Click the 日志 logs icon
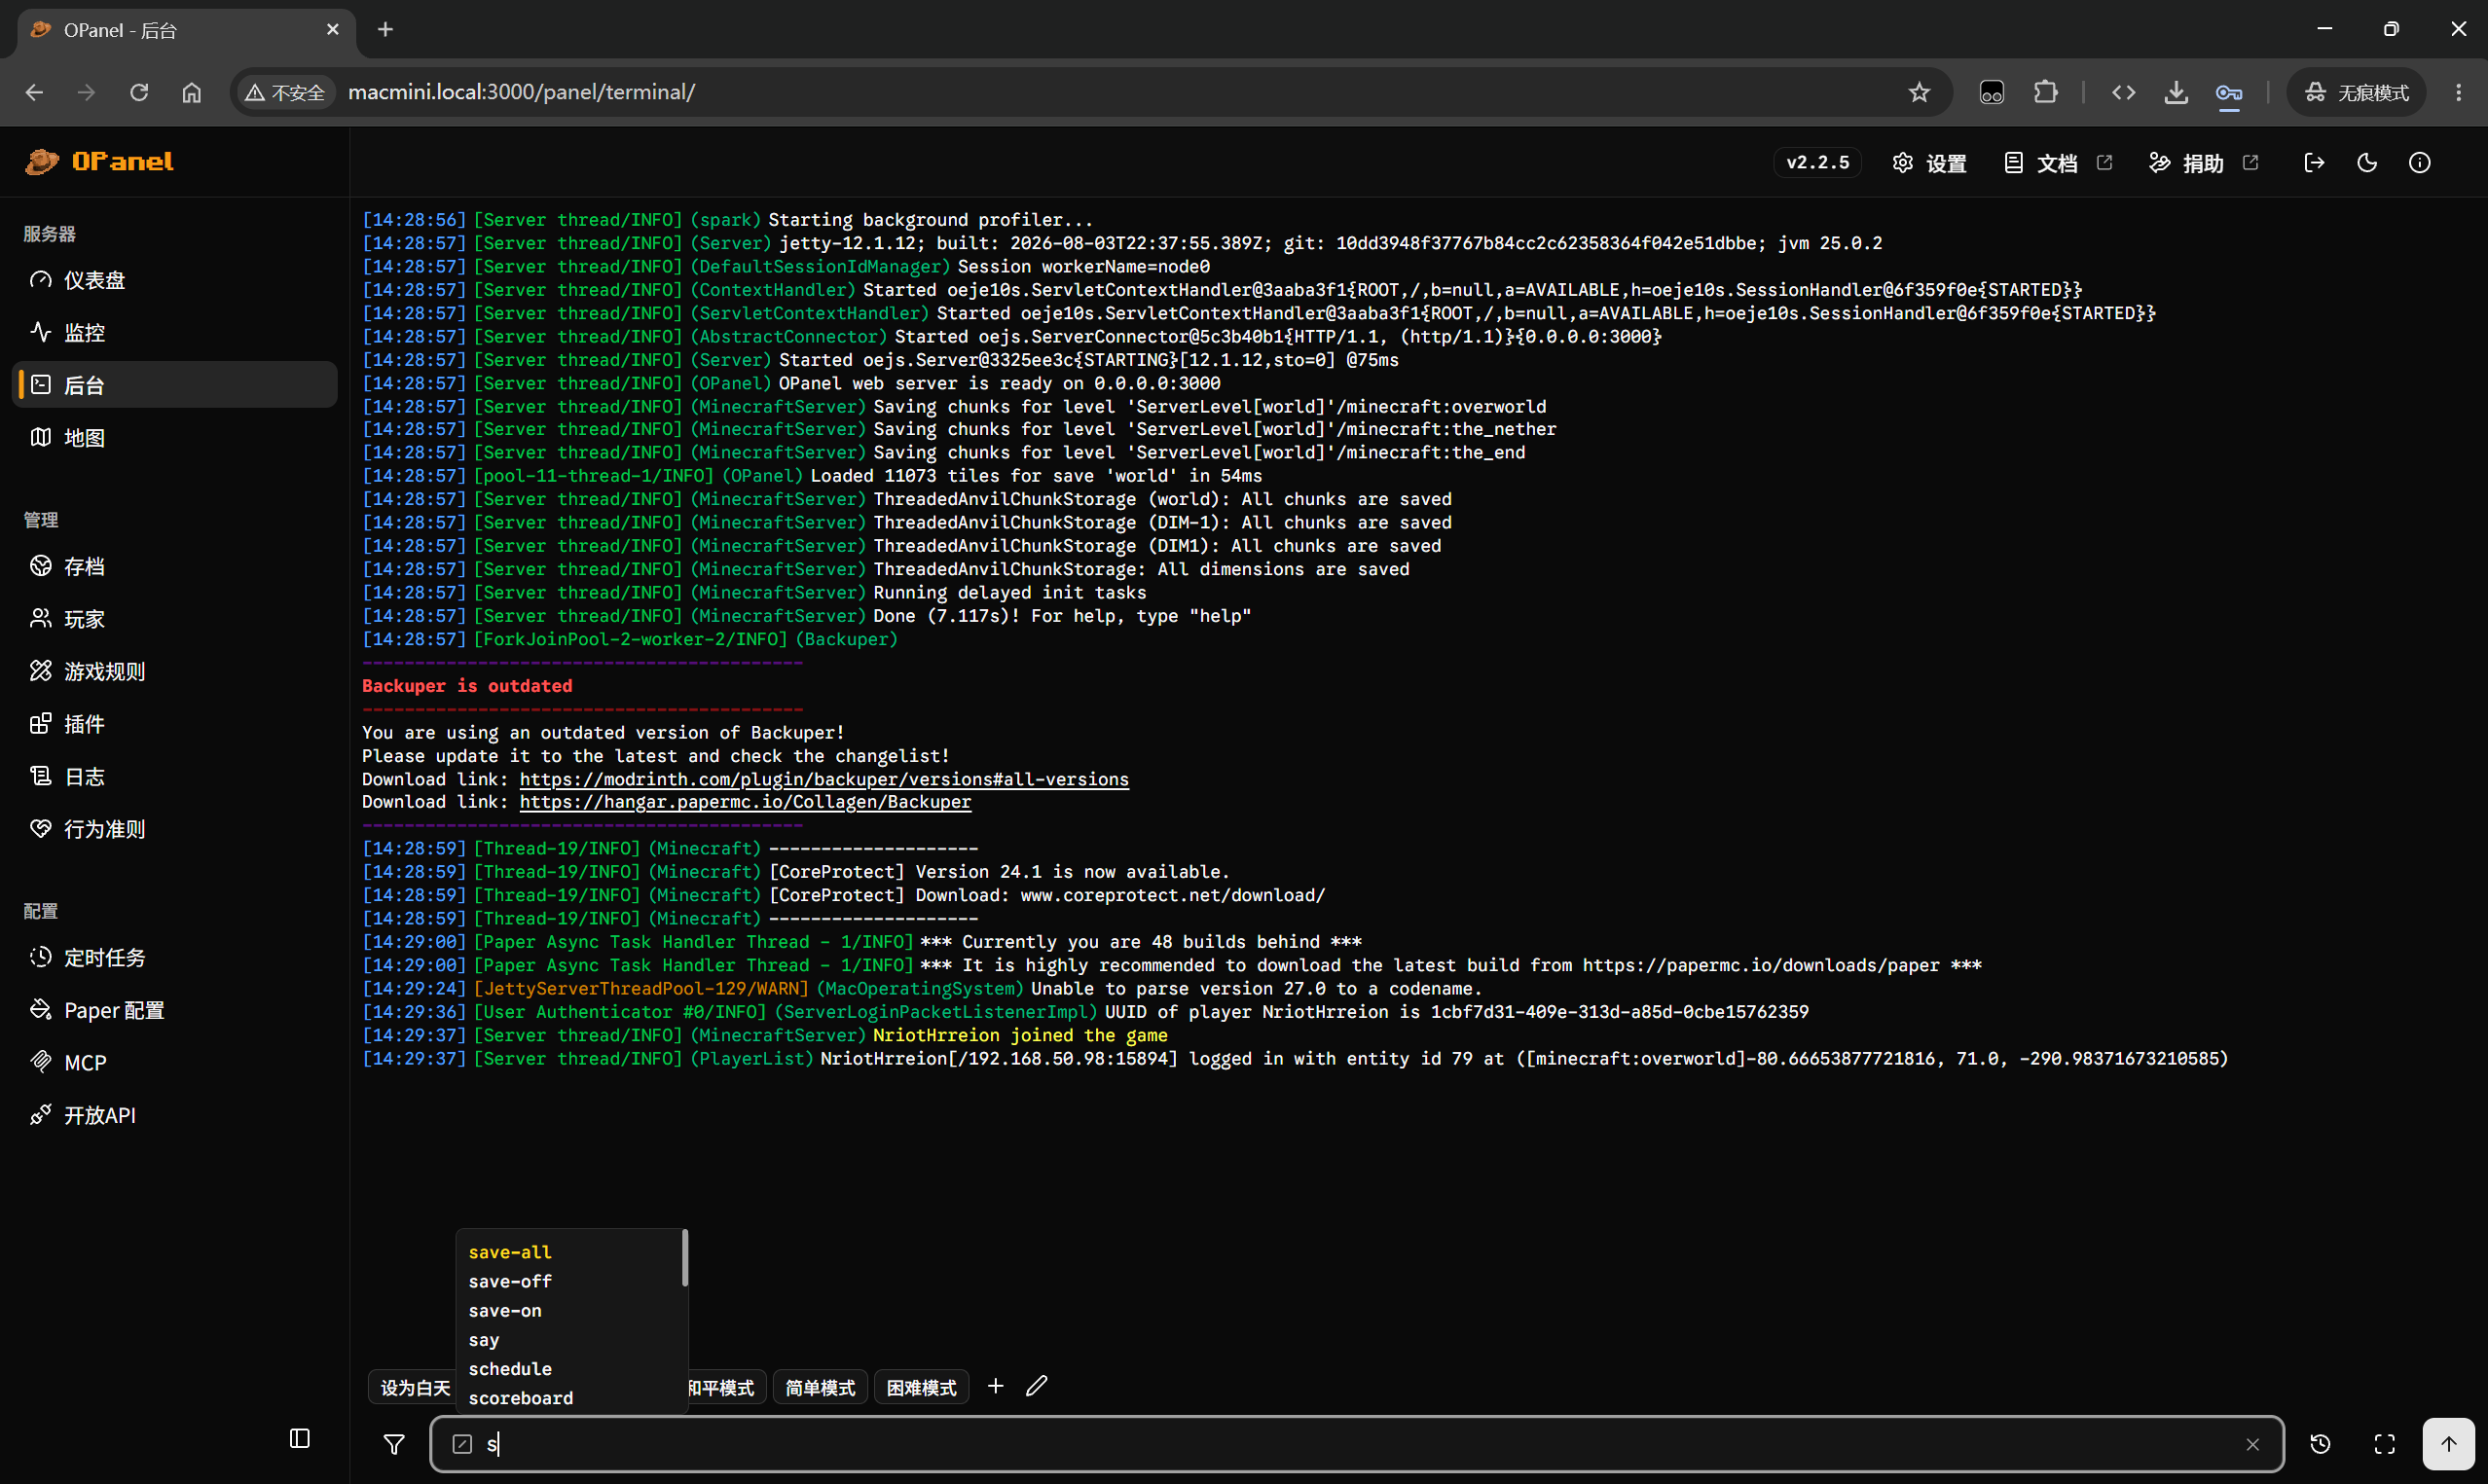2488x1484 pixels. point(41,776)
